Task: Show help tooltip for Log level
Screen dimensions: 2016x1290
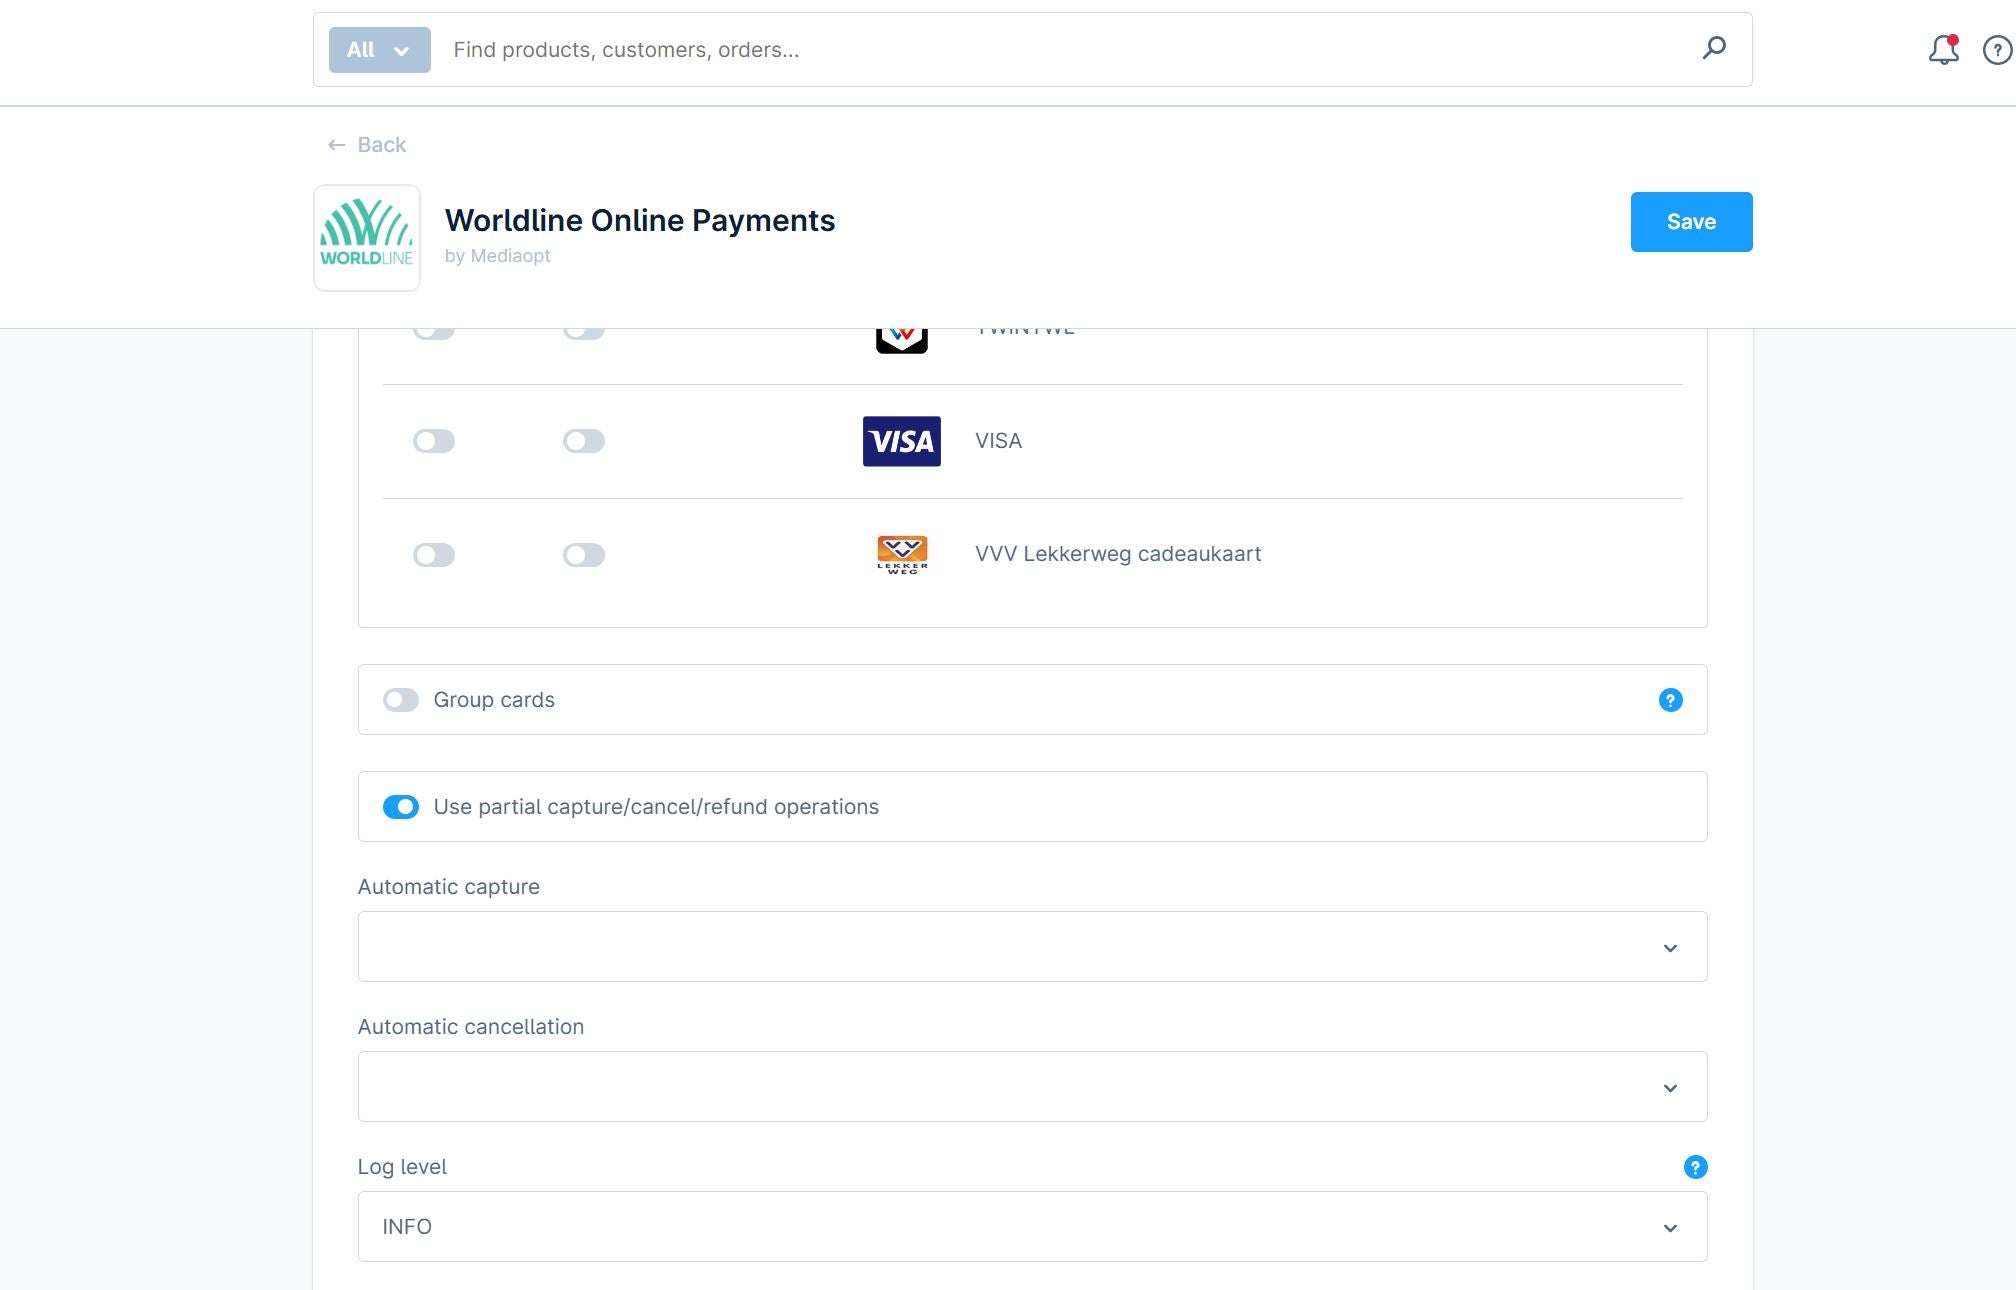Action: click(1695, 1167)
